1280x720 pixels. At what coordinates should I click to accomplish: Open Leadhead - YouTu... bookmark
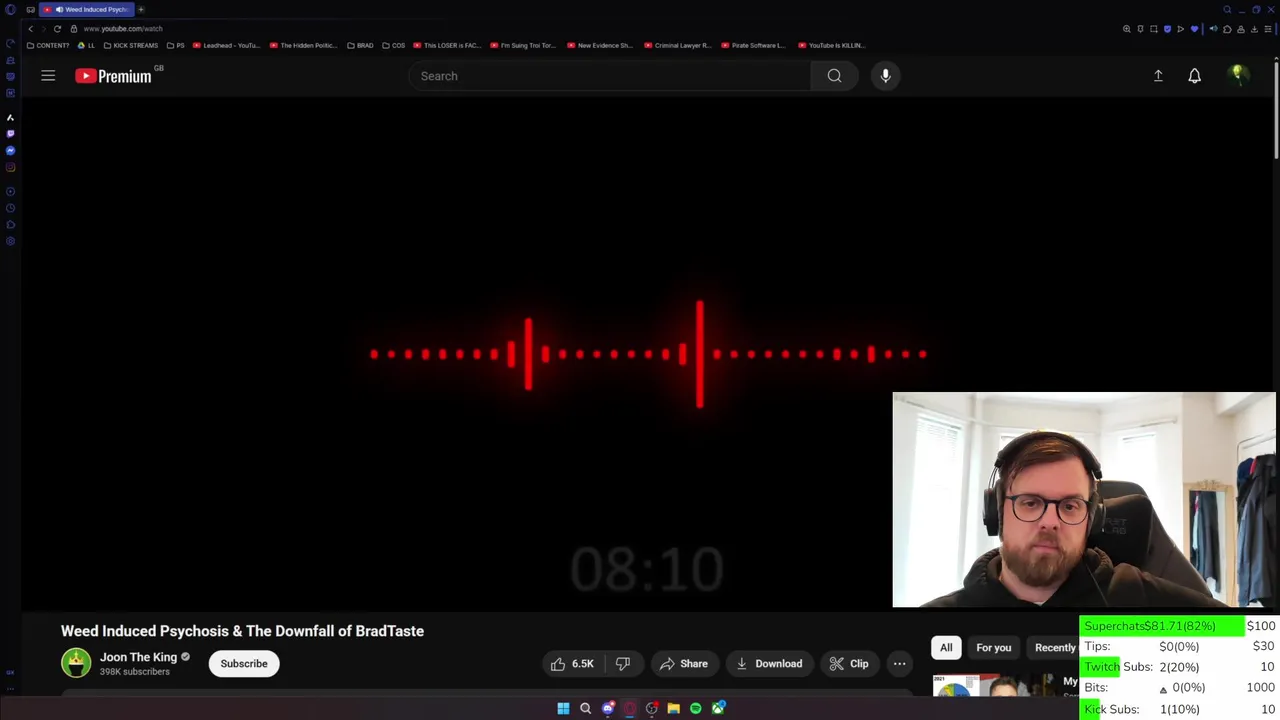(227, 45)
